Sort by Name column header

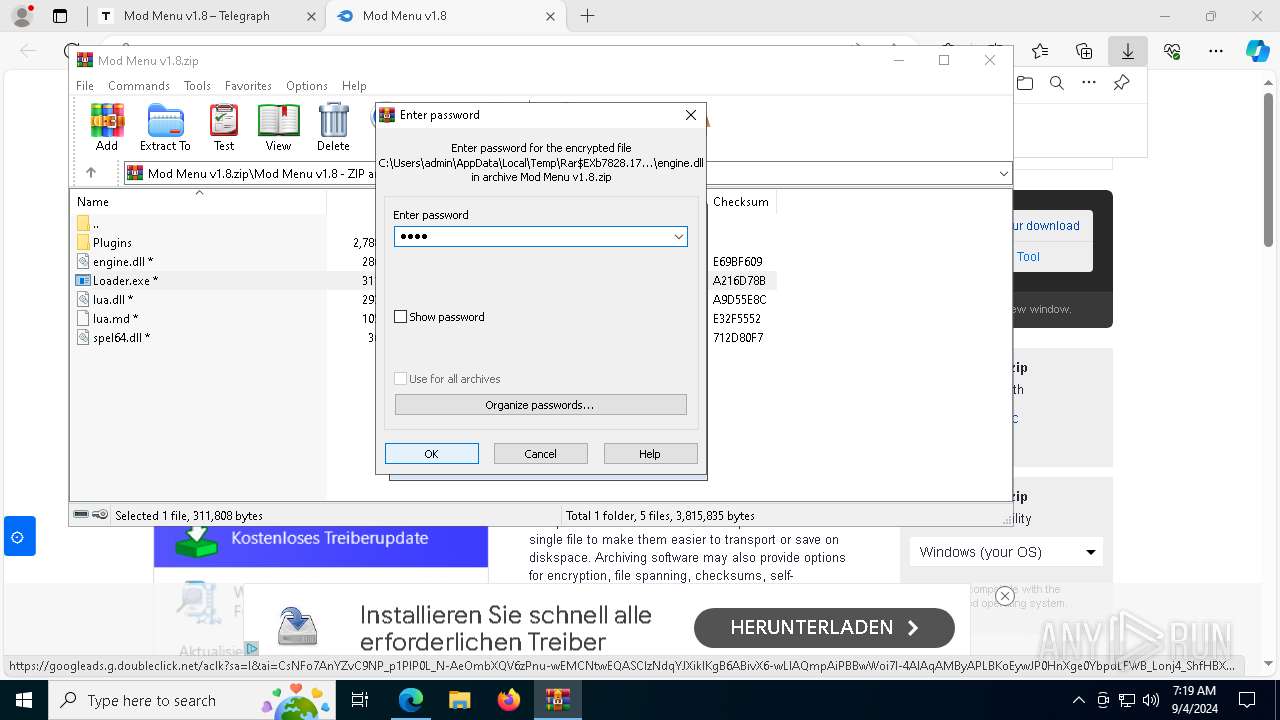[x=198, y=202]
